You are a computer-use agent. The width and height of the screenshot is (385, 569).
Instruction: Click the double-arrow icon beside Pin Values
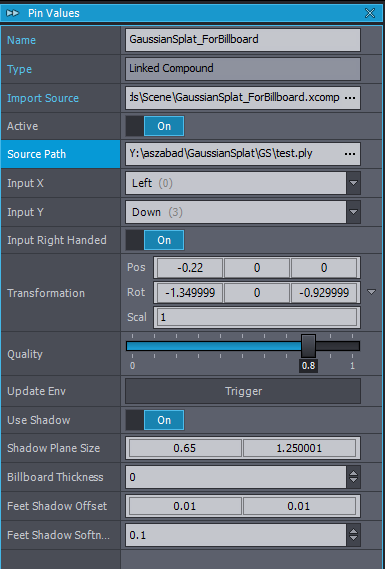pyautogui.click(x=13, y=13)
